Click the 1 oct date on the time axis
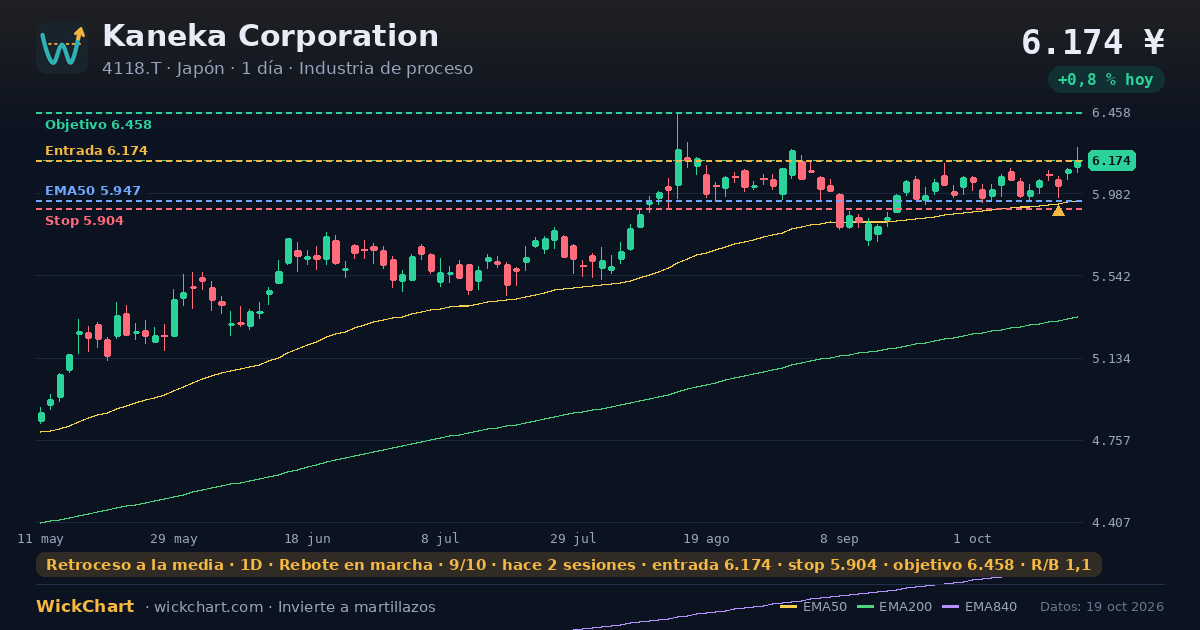This screenshot has height=630, width=1200. 972,538
